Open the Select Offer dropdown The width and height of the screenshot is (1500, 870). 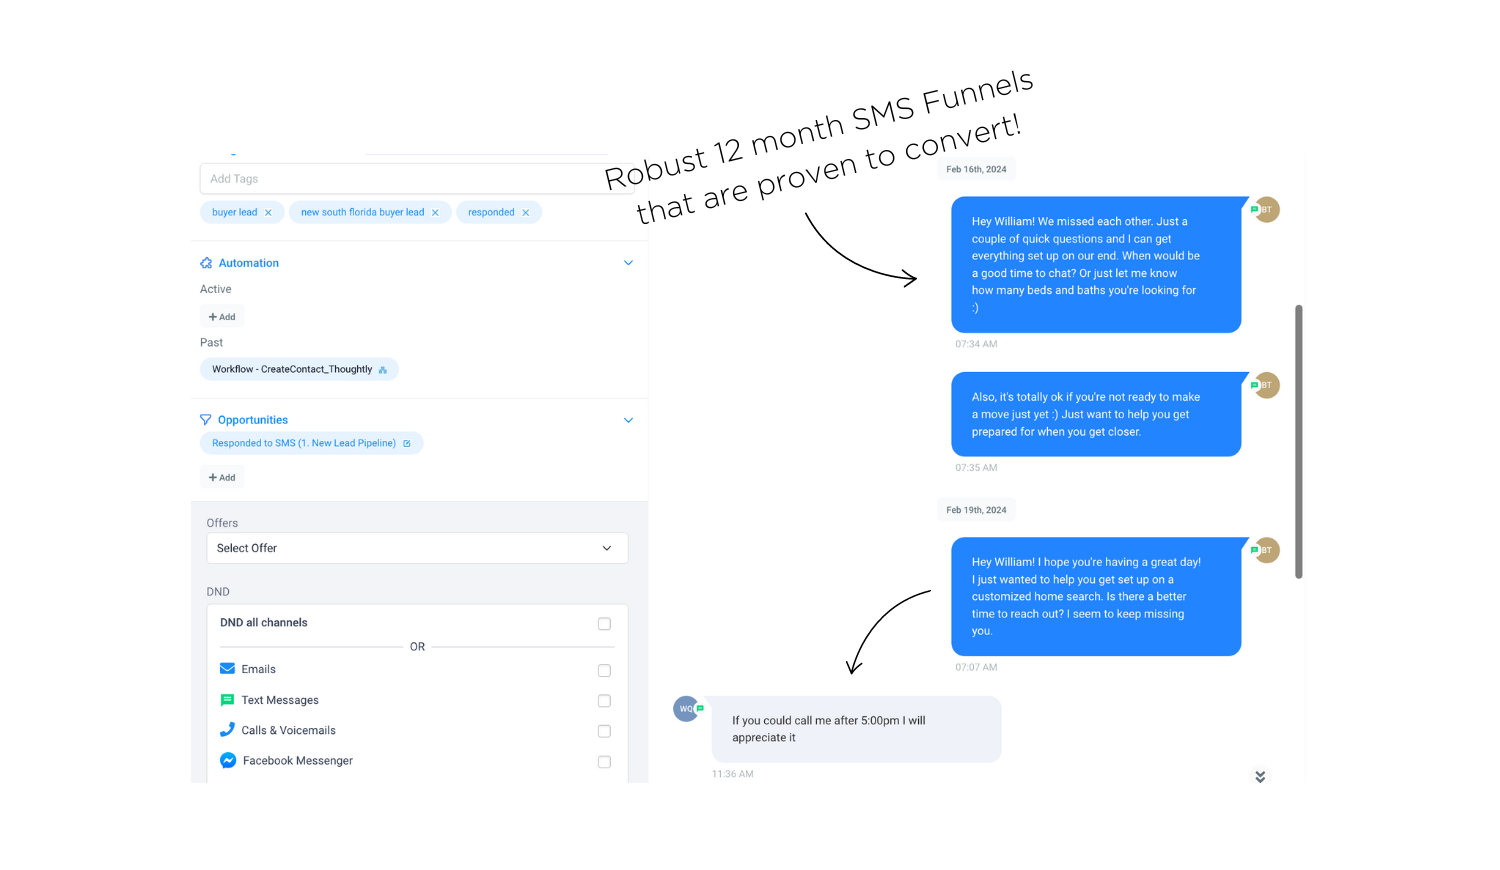[417, 548]
